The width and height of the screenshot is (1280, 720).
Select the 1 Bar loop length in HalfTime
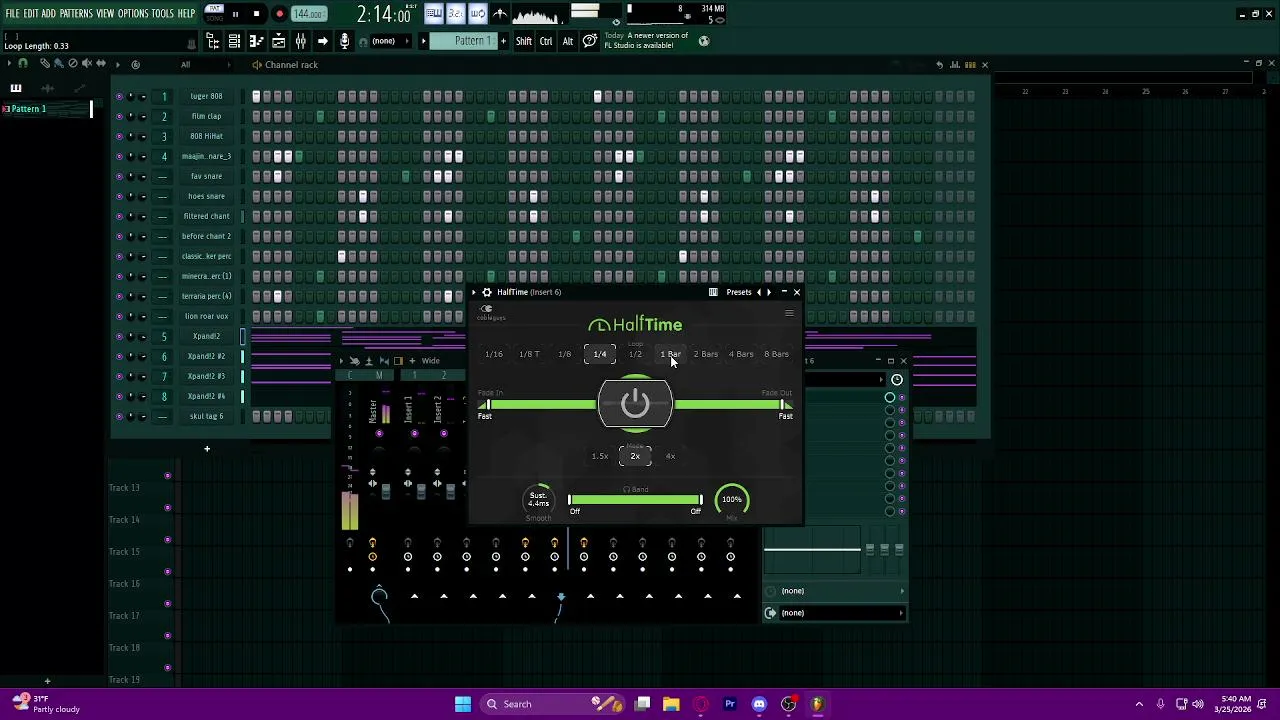[670, 354]
